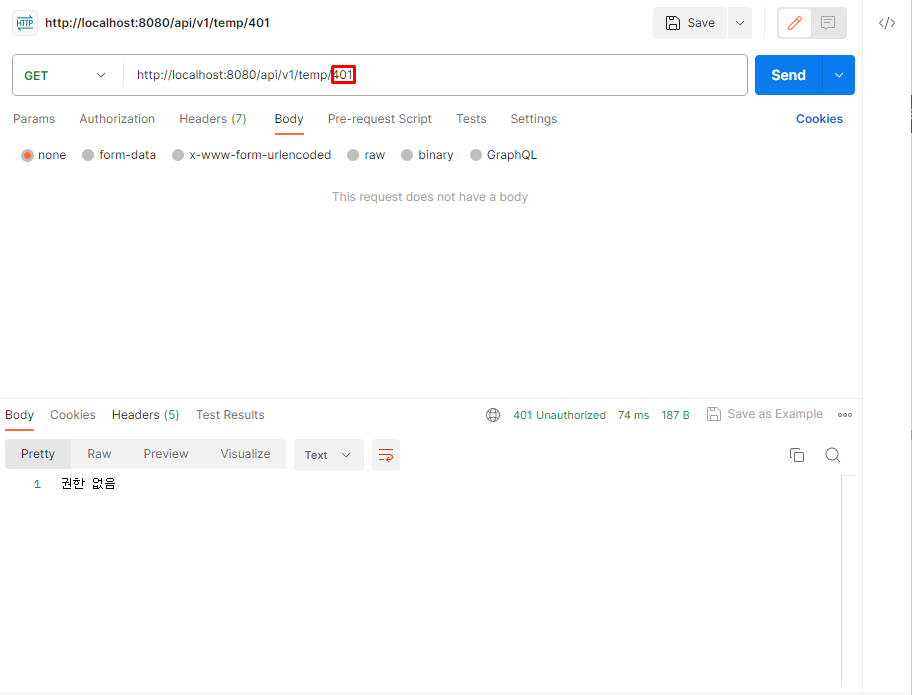912x695 pixels.
Task: Click line number 1 in response
Action: 37,484
